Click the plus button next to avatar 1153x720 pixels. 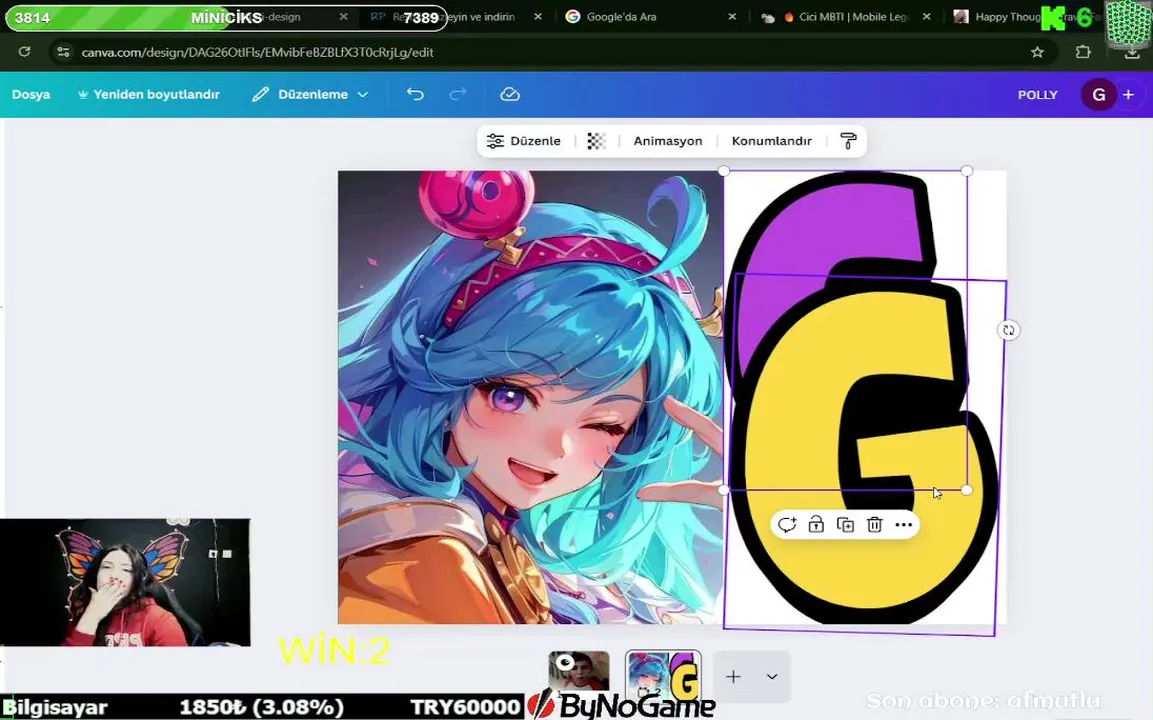pyautogui.click(x=1128, y=95)
